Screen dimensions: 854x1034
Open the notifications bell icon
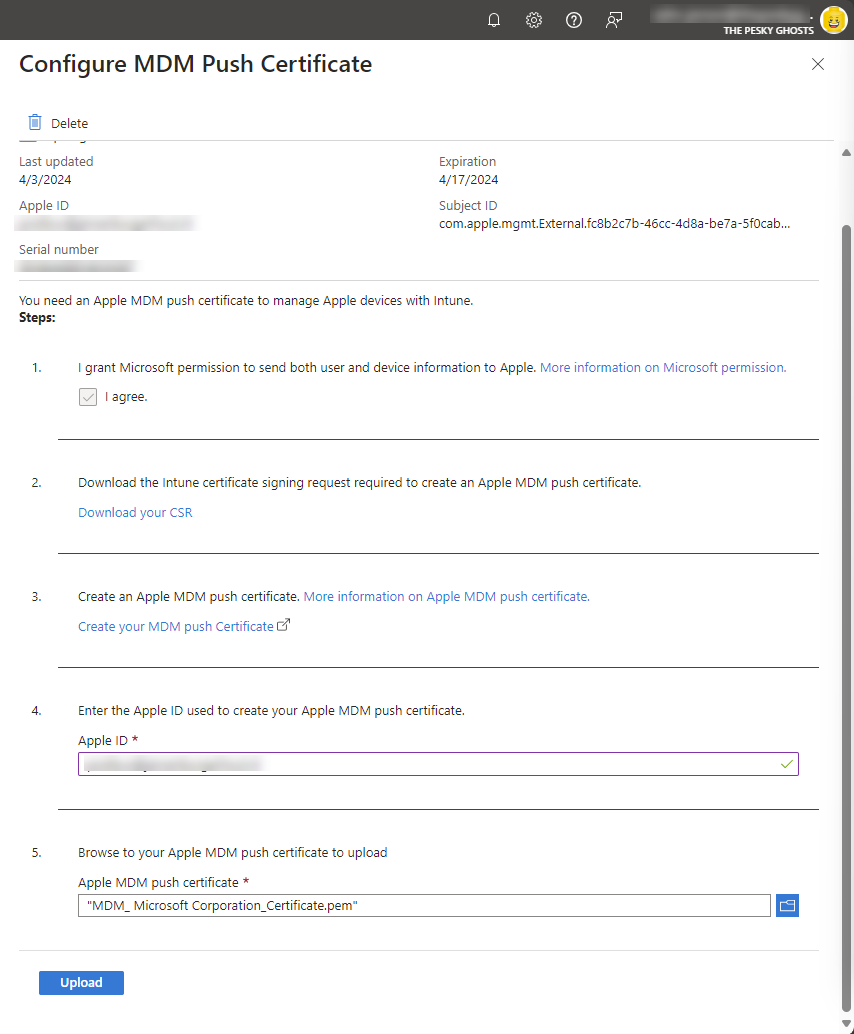pyautogui.click(x=494, y=20)
